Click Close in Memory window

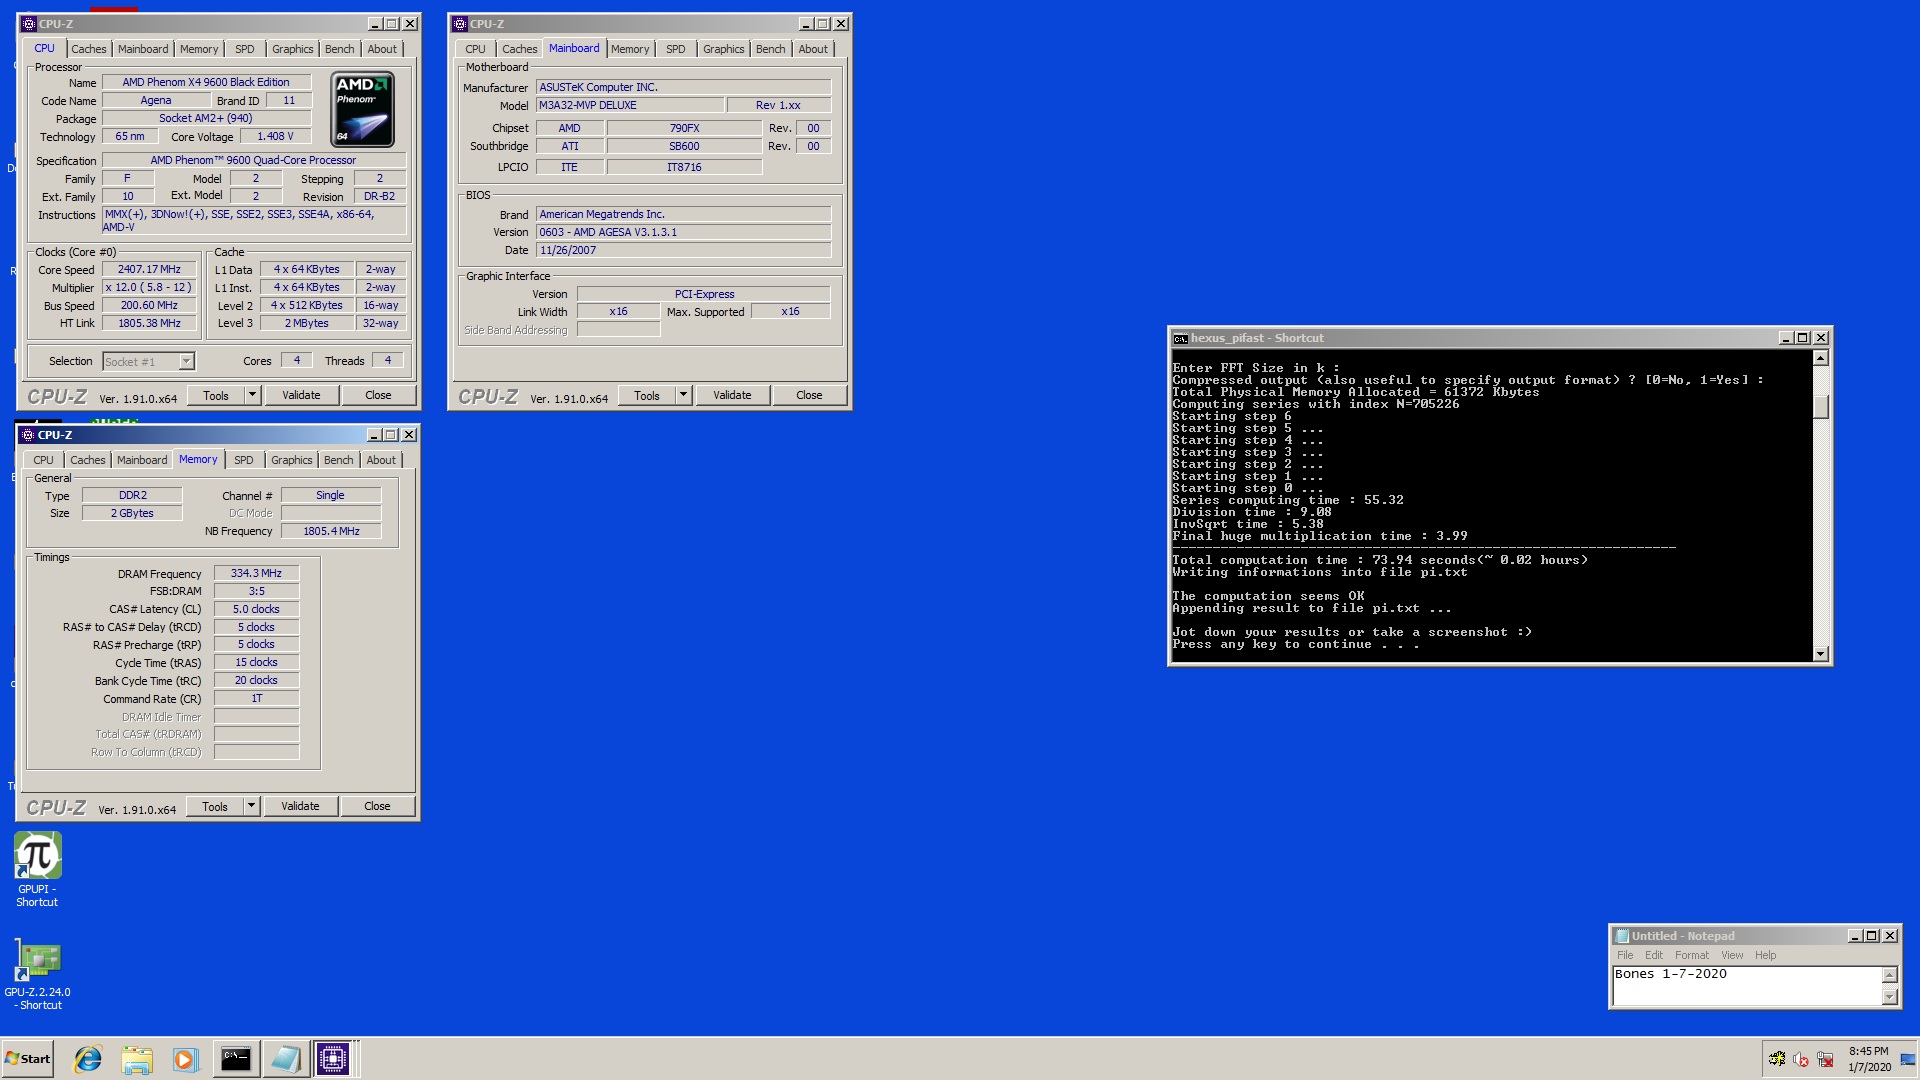click(x=377, y=806)
